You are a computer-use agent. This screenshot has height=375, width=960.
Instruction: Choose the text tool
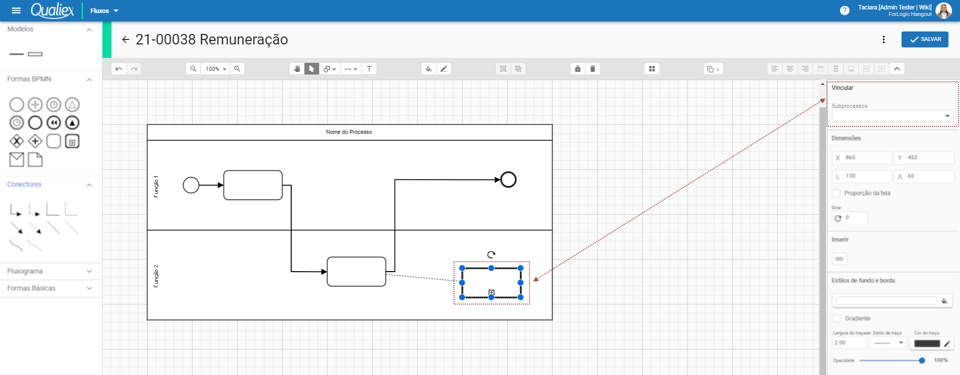click(x=369, y=69)
